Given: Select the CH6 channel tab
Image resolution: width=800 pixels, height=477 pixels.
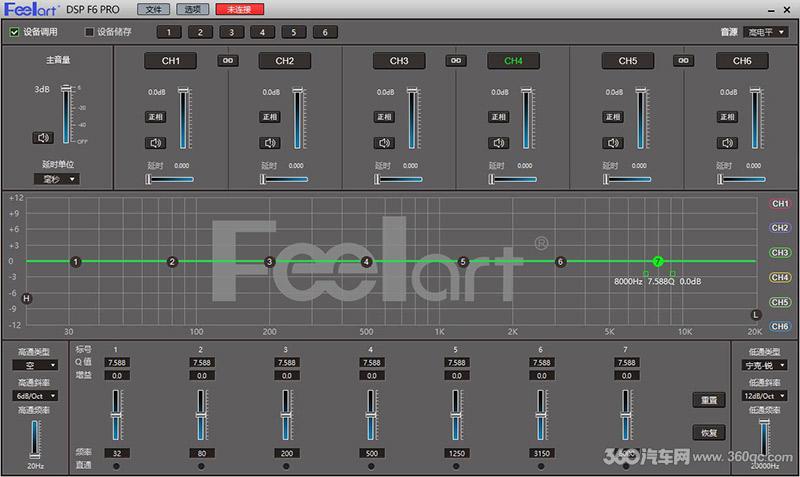Looking at the screenshot, I should [742, 61].
